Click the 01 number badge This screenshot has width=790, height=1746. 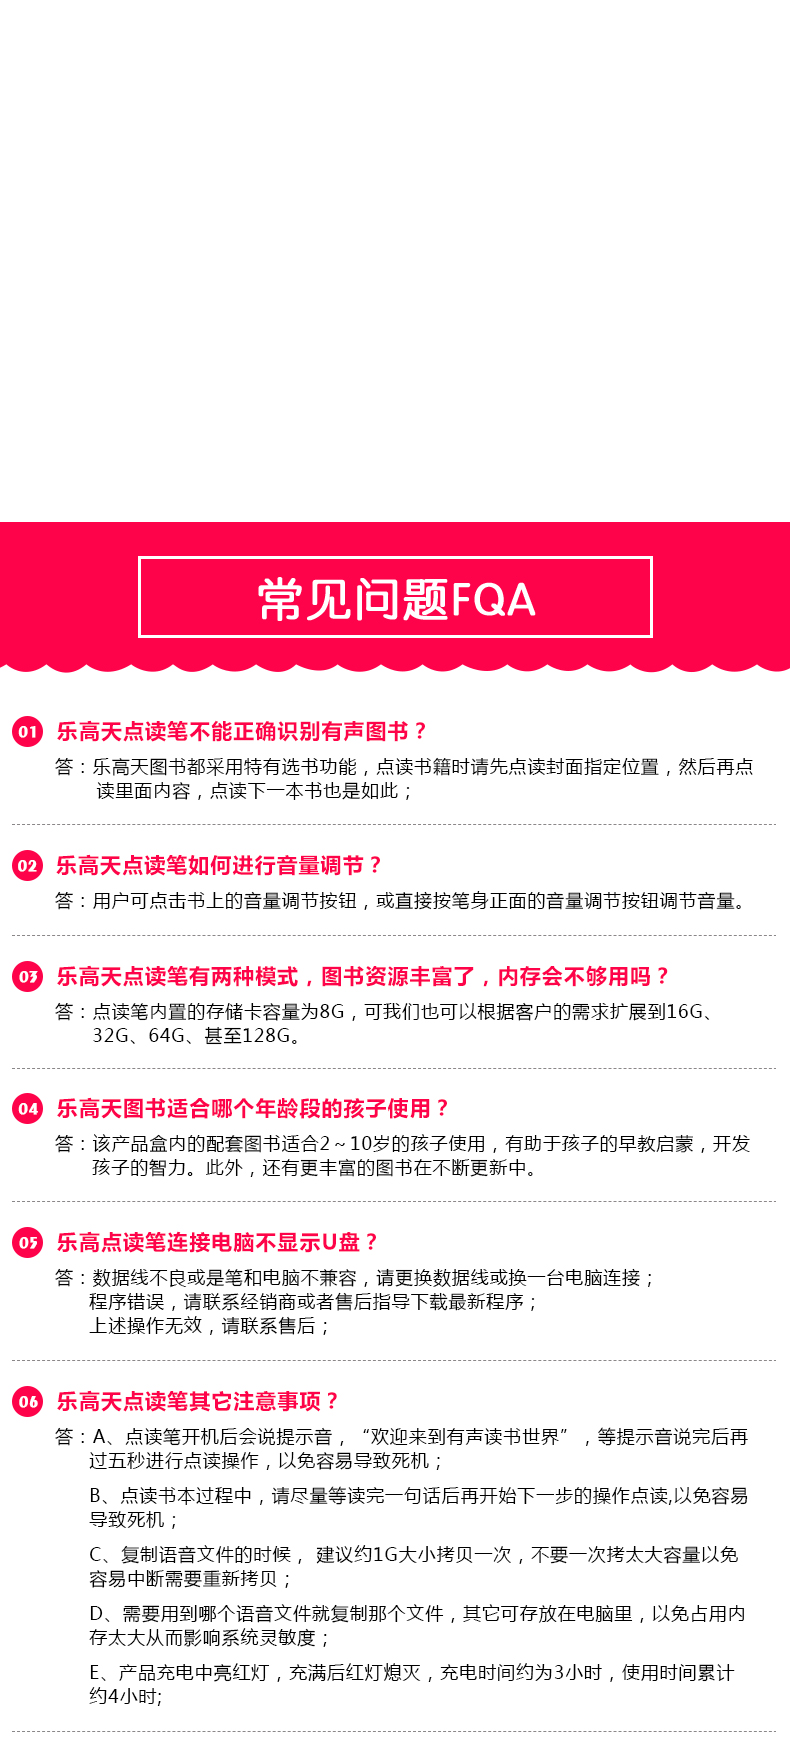pyautogui.click(x=27, y=731)
